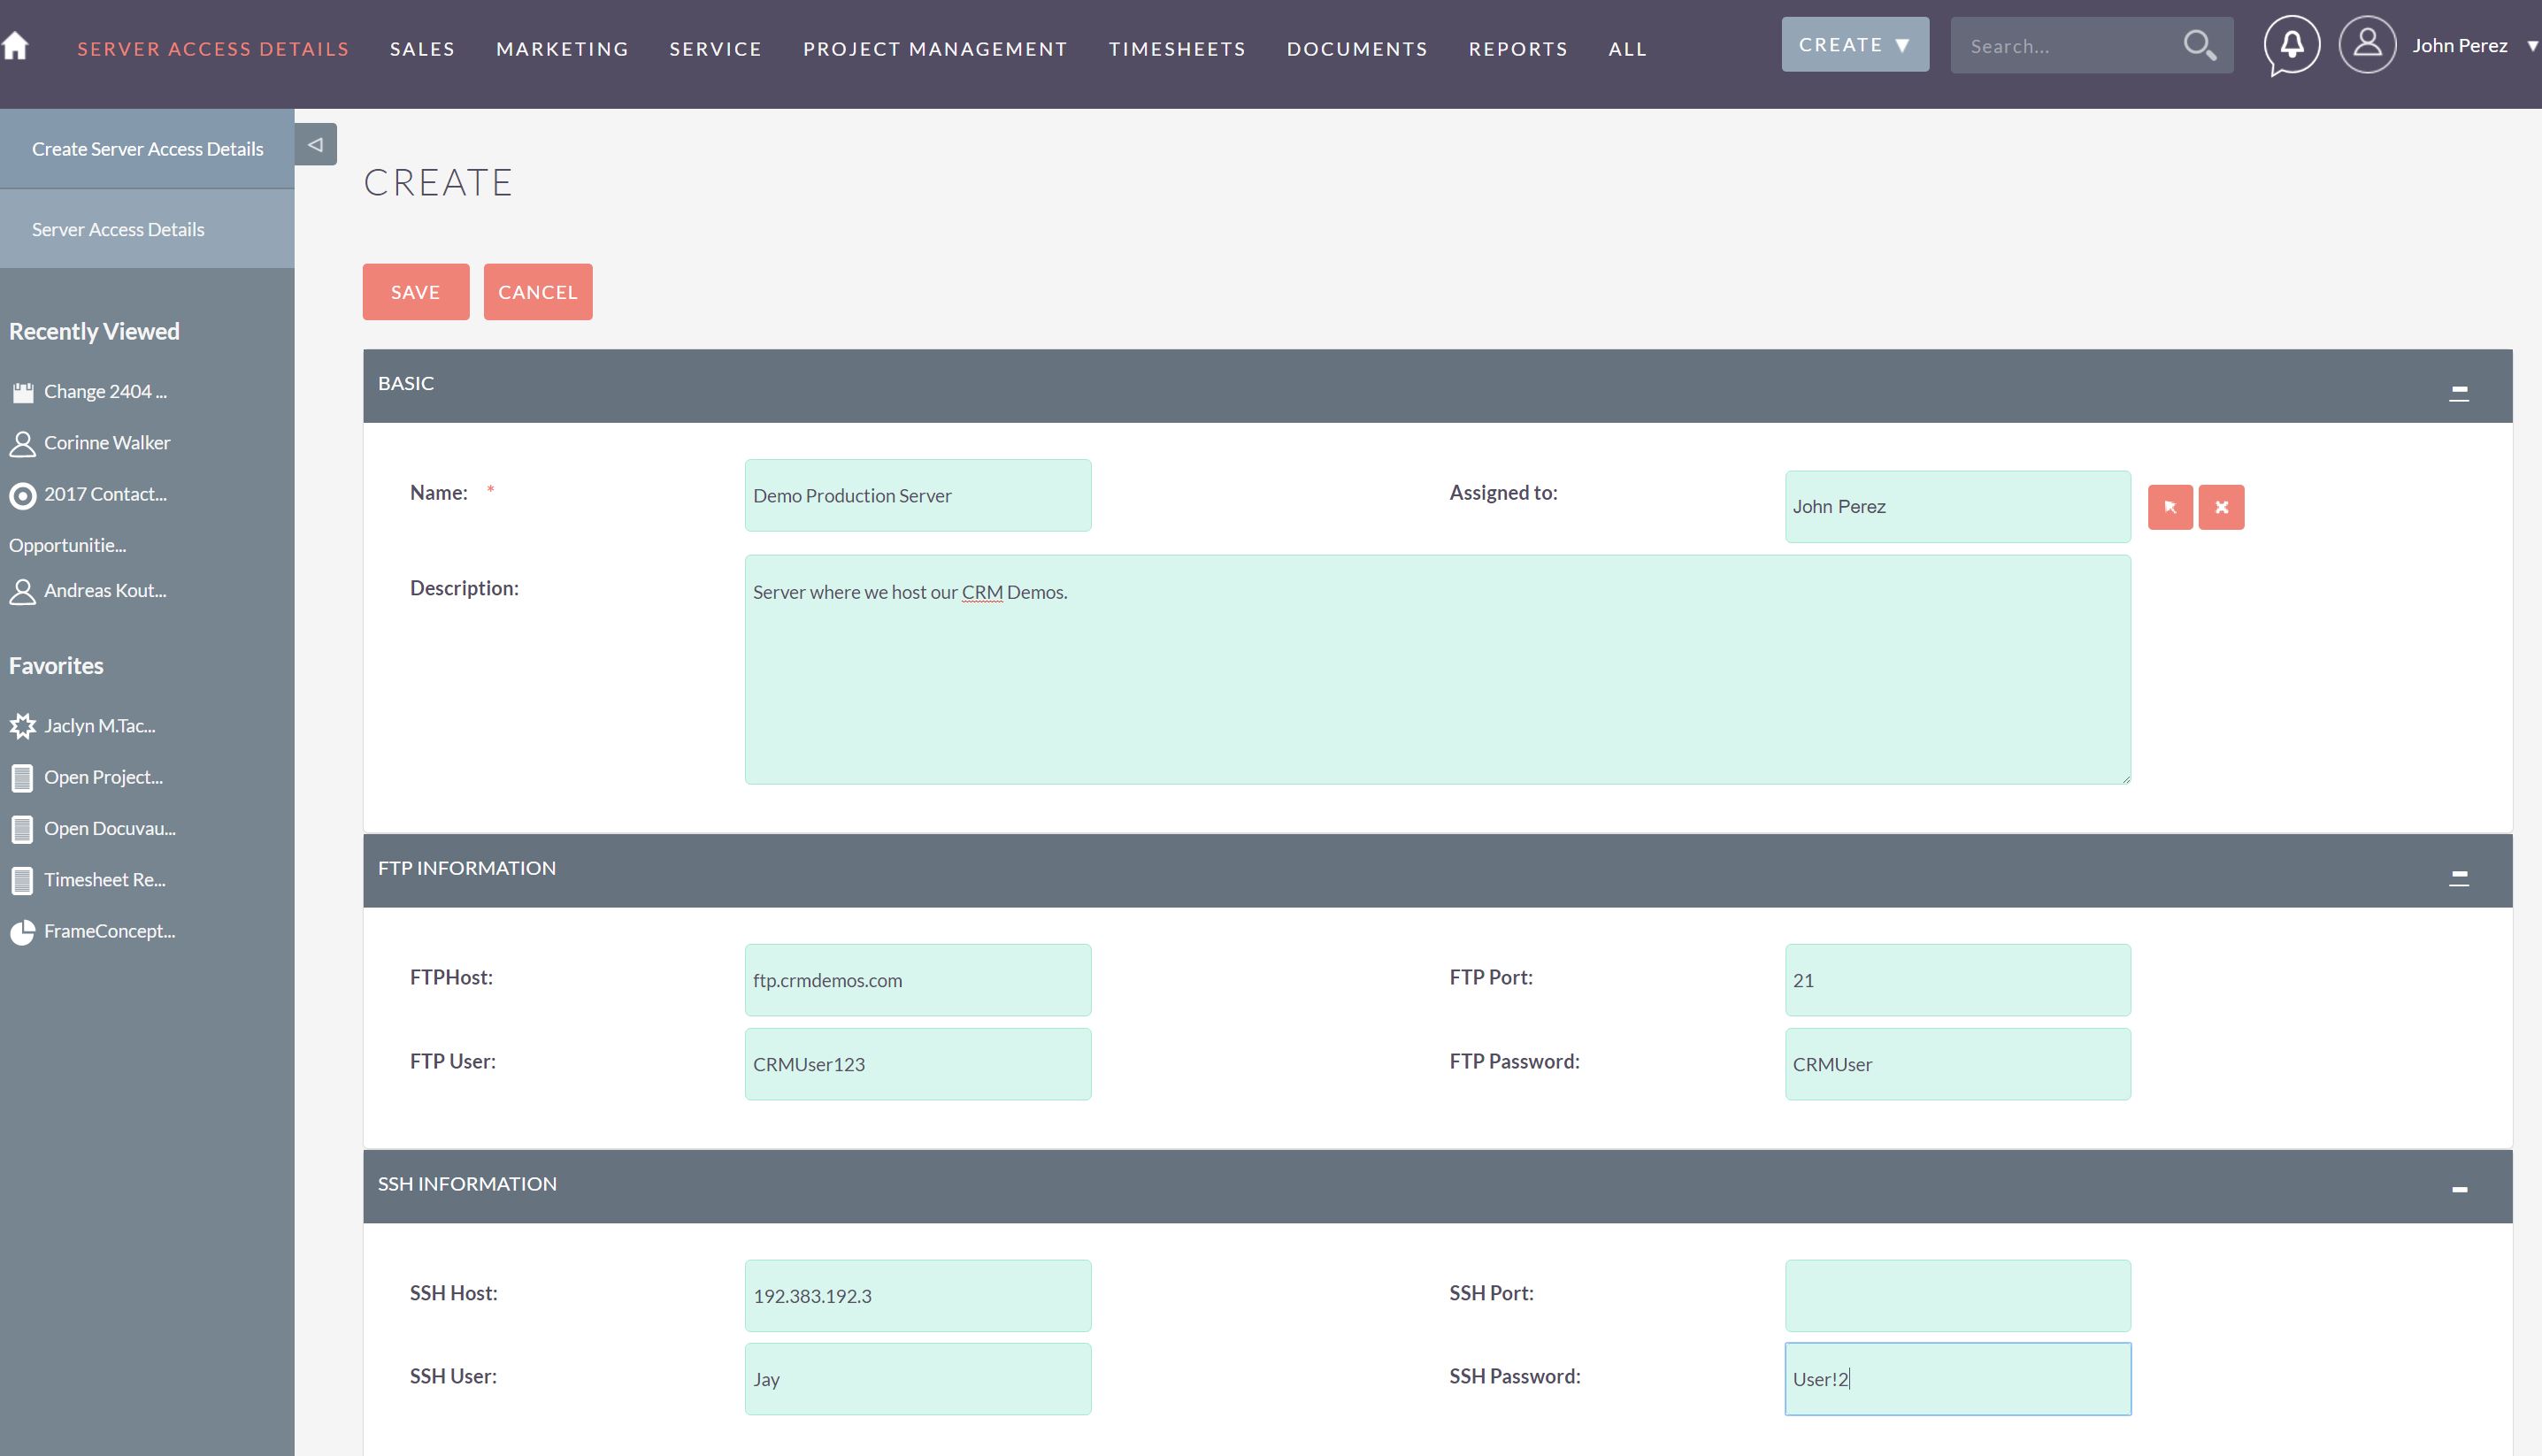Click the FTP Port input field
The height and width of the screenshot is (1456, 2542).
pyautogui.click(x=1957, y=980)
